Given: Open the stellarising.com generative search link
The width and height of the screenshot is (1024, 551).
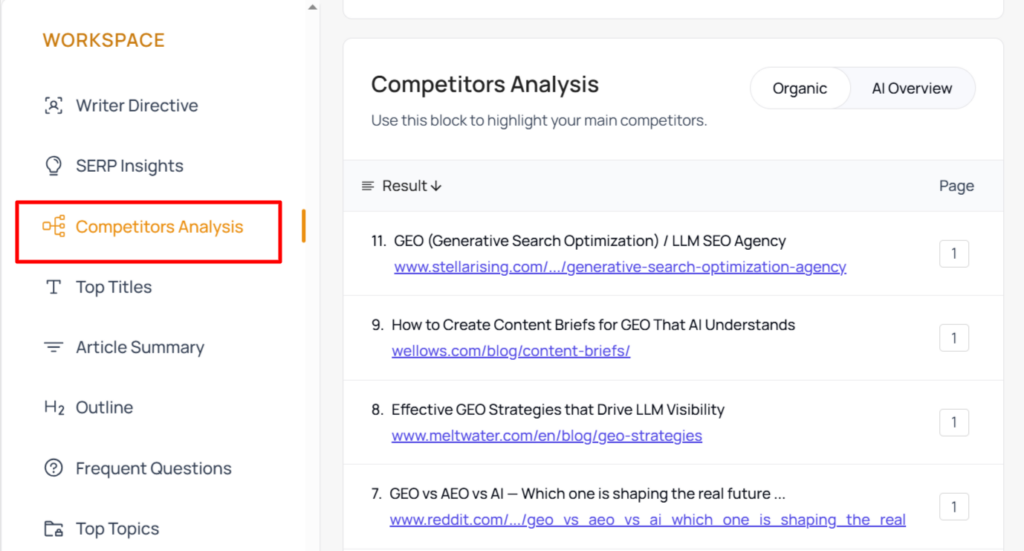Looking at the screenshot, I should 620,267.
